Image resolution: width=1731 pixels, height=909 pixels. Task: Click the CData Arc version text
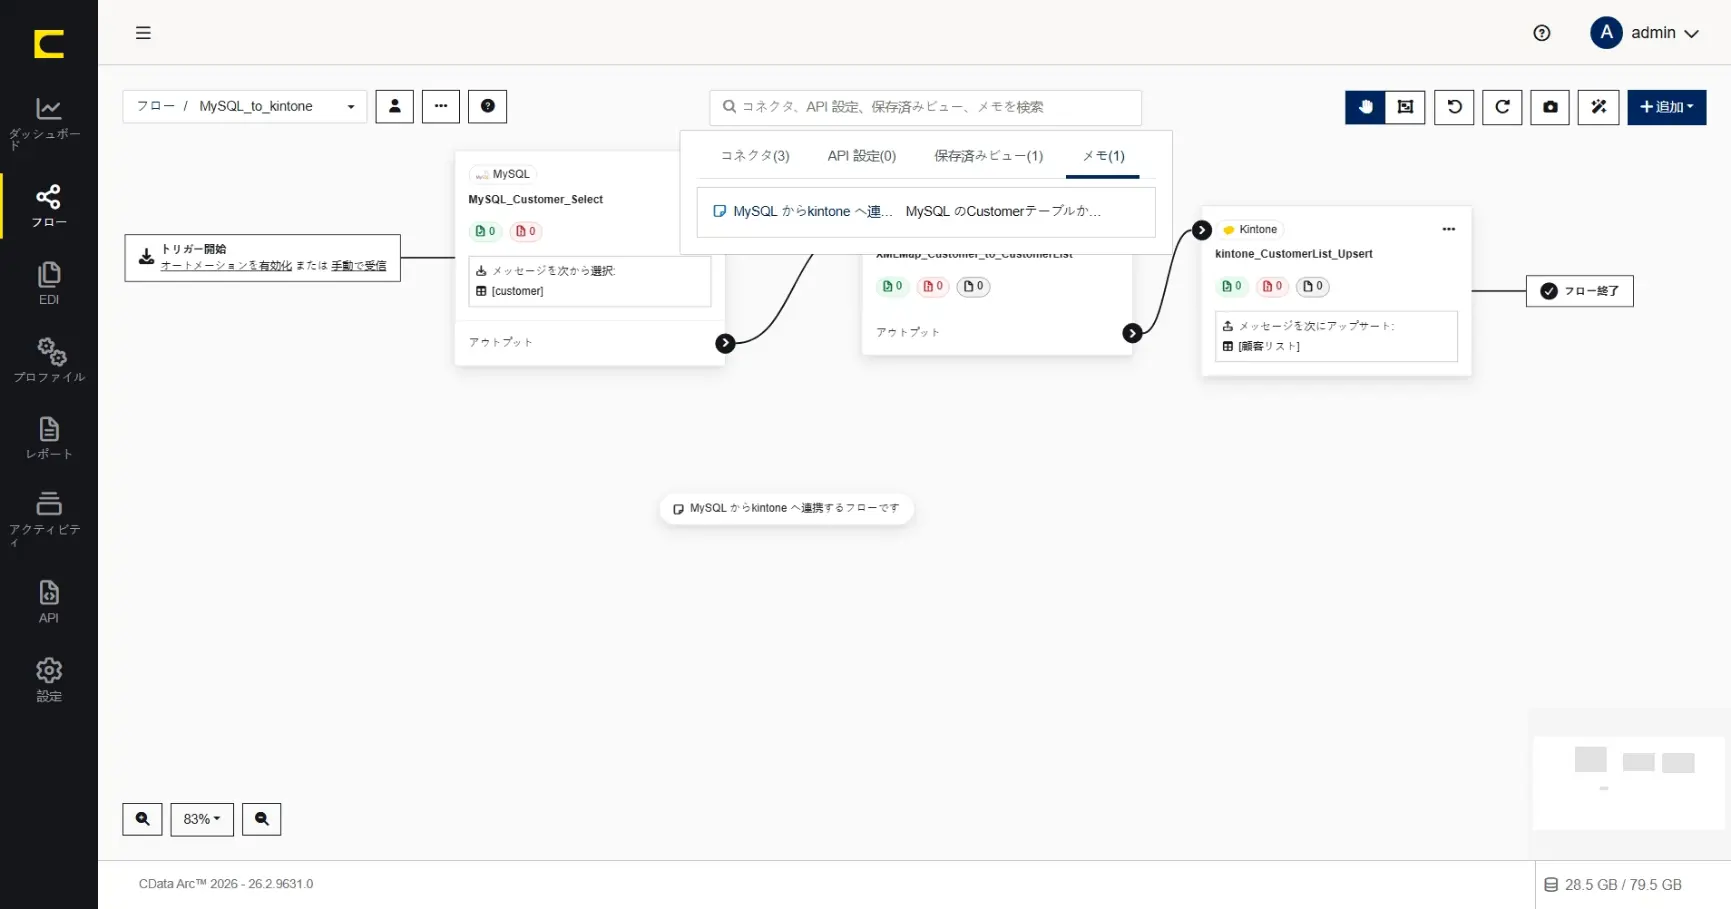pyautogui.click(x=226, y=884)
